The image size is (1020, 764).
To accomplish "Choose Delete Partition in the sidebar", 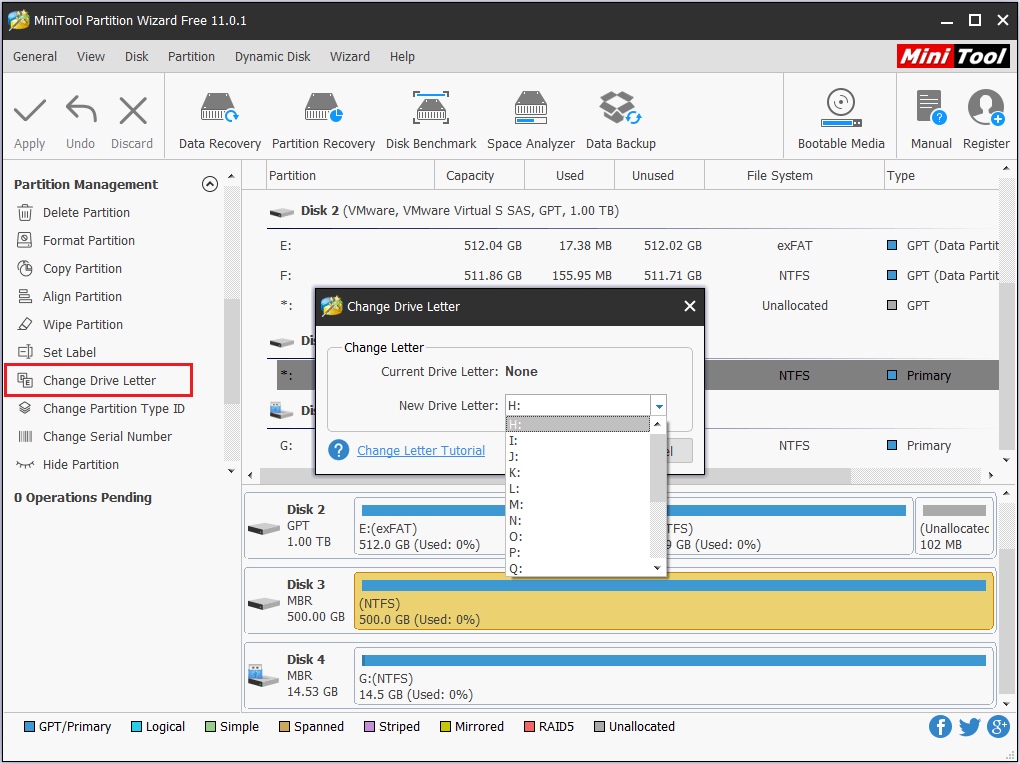I will click(86, 213).
